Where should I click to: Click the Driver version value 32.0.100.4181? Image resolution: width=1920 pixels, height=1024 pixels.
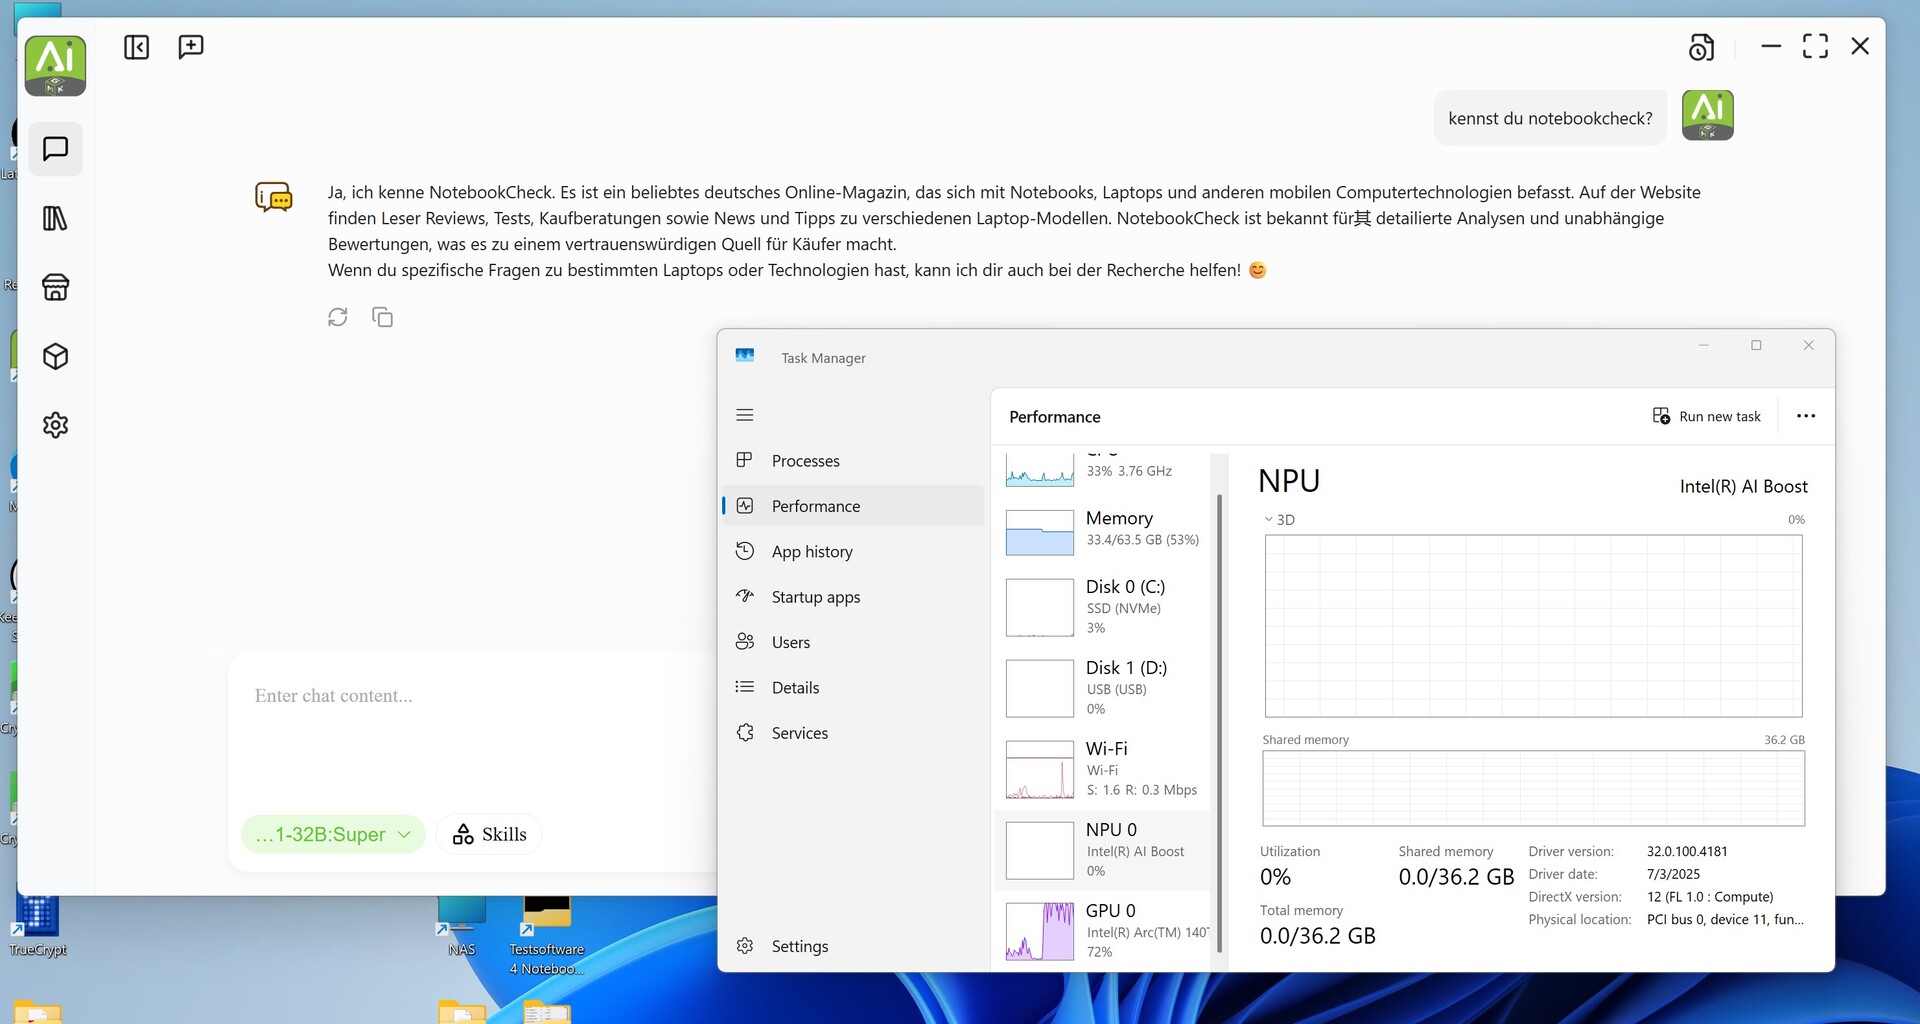pos(1687,852)
